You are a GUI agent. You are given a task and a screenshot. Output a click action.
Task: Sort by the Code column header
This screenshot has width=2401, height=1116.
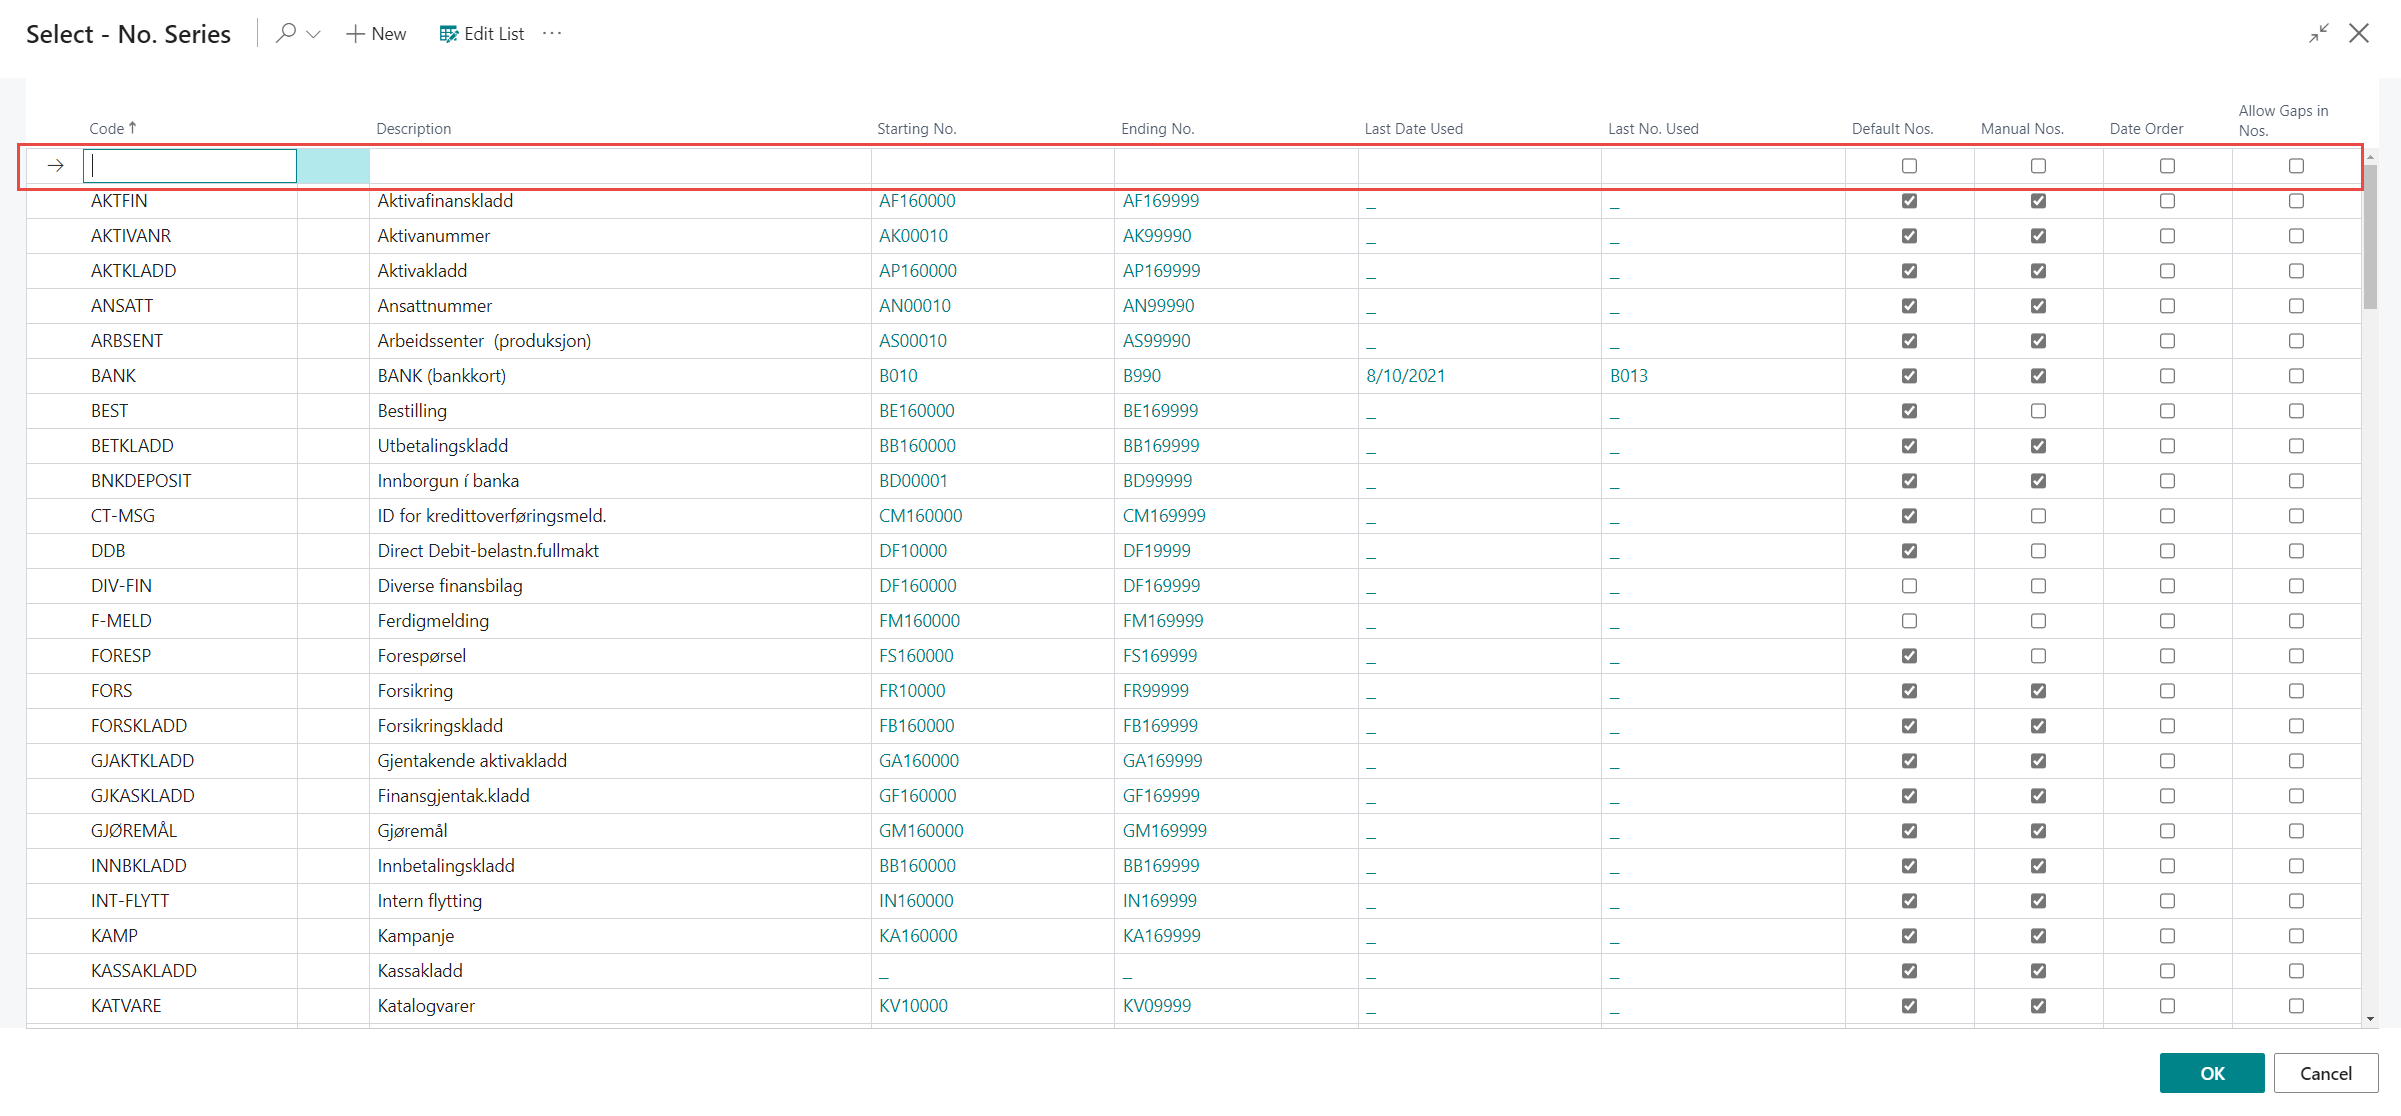pos(107,129)
